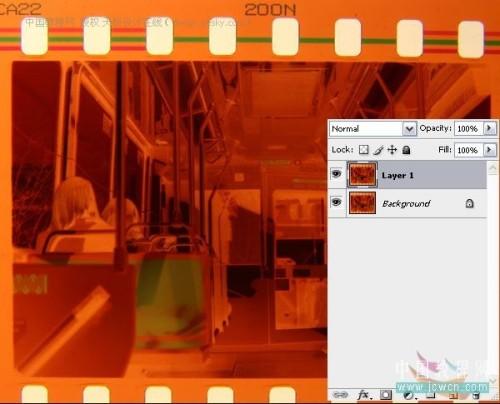Click the link layers chain icon
Screen dimensions: 500x404
pos(340,395)
